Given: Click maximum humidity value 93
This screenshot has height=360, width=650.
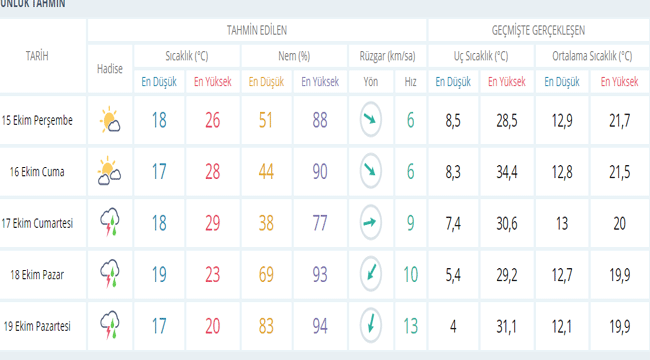Looking at the screenshot, I should coord(320,275).
